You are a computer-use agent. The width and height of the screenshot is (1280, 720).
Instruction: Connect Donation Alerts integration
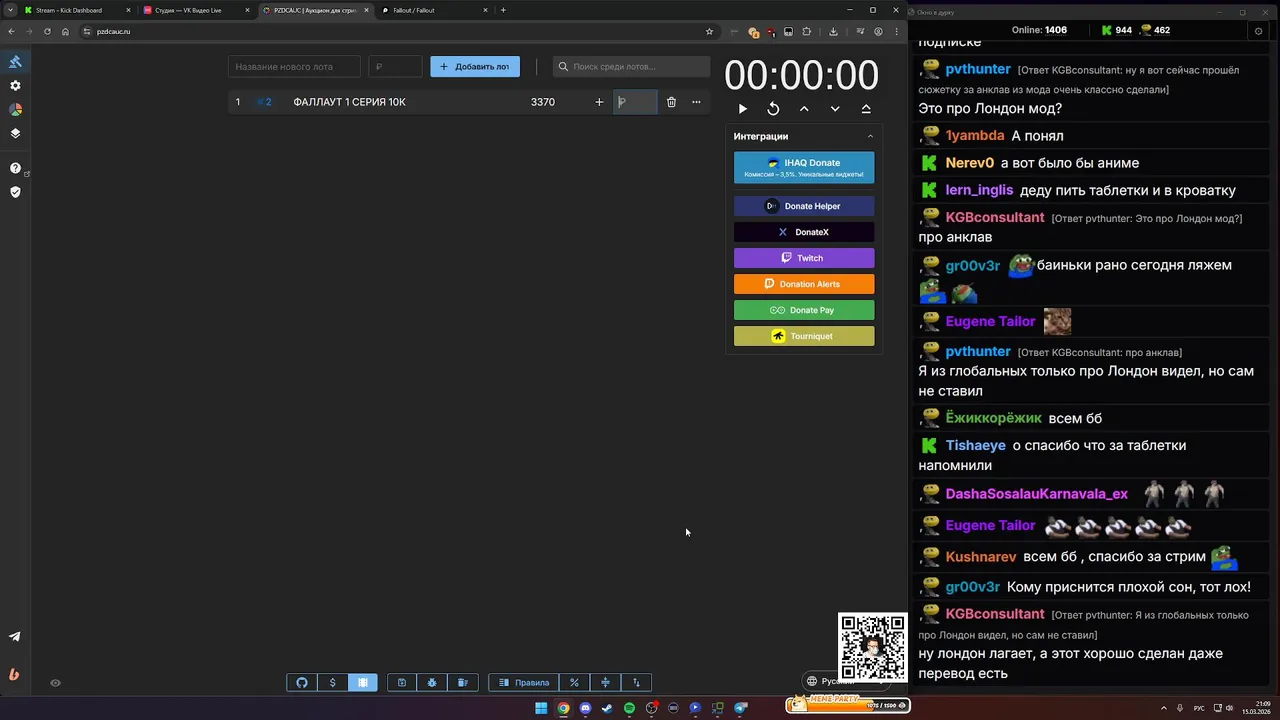(804, 284)
